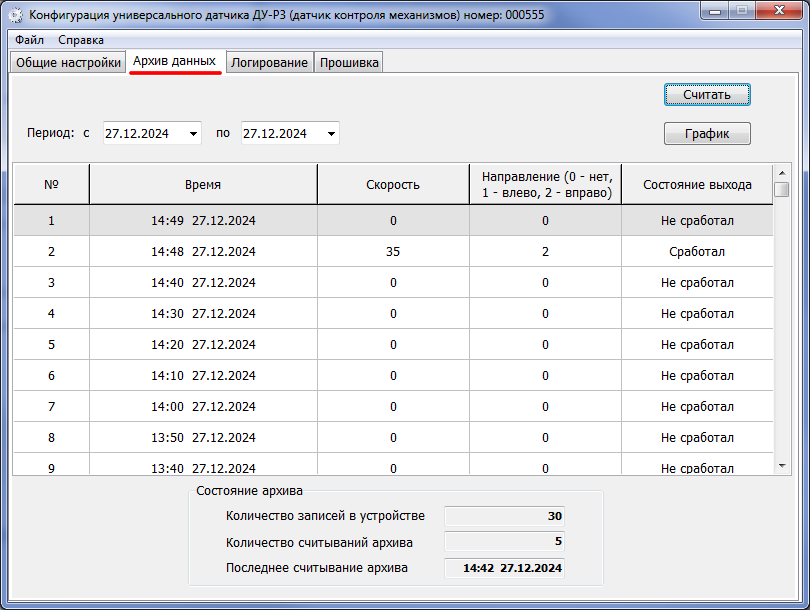Click last archive read value 14:42 27.12.2024
The height and width of the screenshot is (610, 810).
click(504, 568)
